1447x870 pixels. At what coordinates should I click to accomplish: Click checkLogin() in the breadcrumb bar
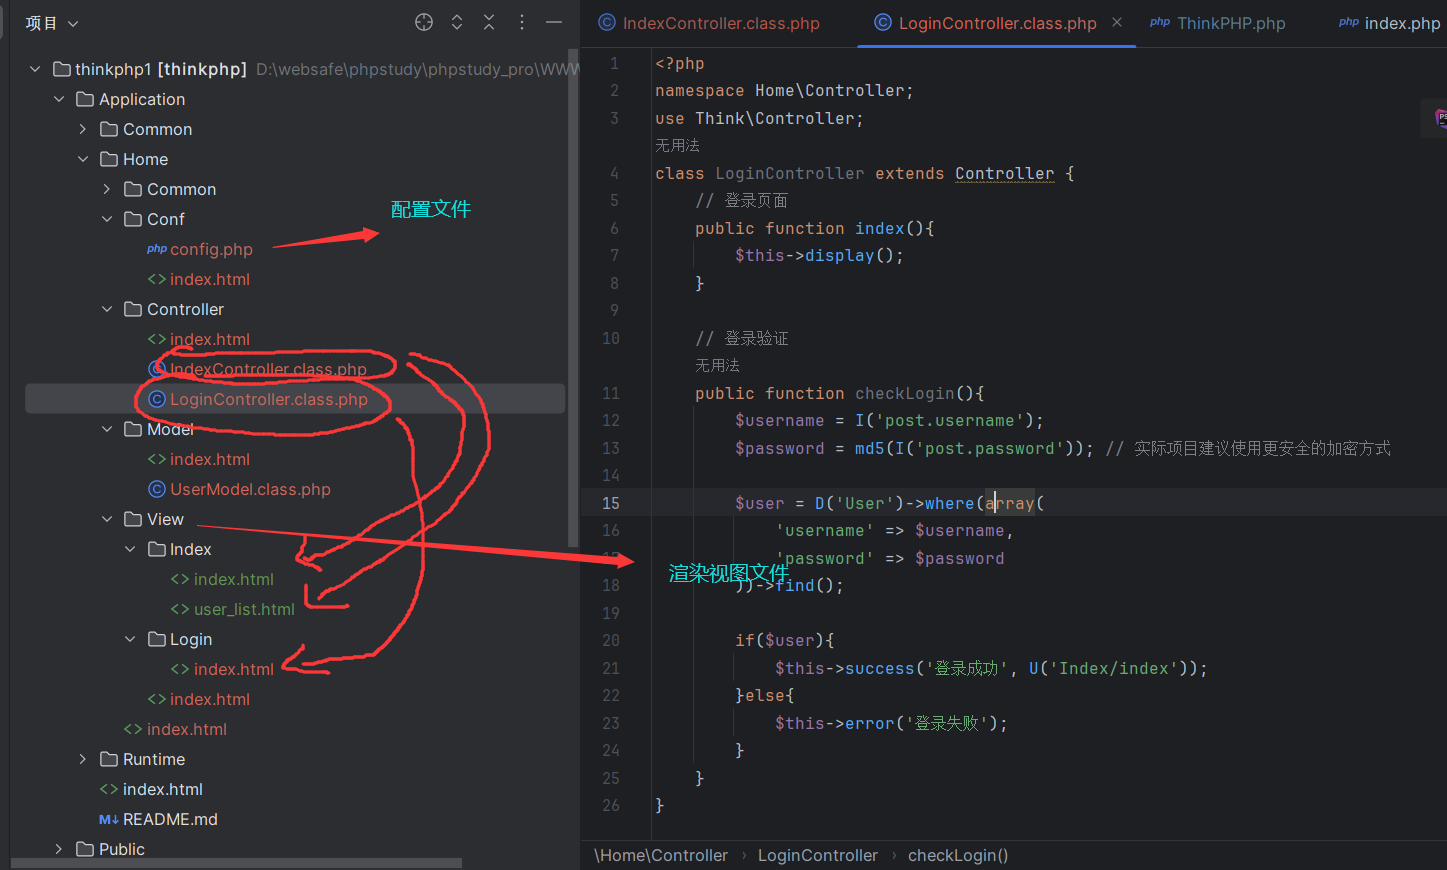click(x=957, y=855)
